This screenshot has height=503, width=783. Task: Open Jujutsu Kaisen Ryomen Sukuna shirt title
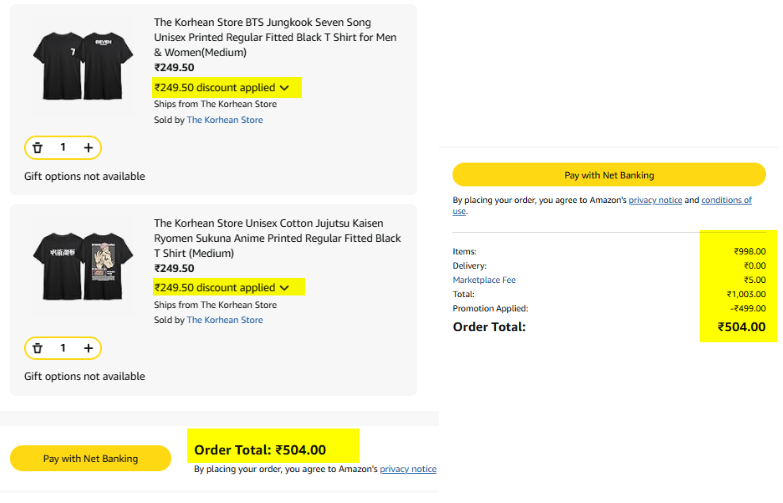point(278,238)
